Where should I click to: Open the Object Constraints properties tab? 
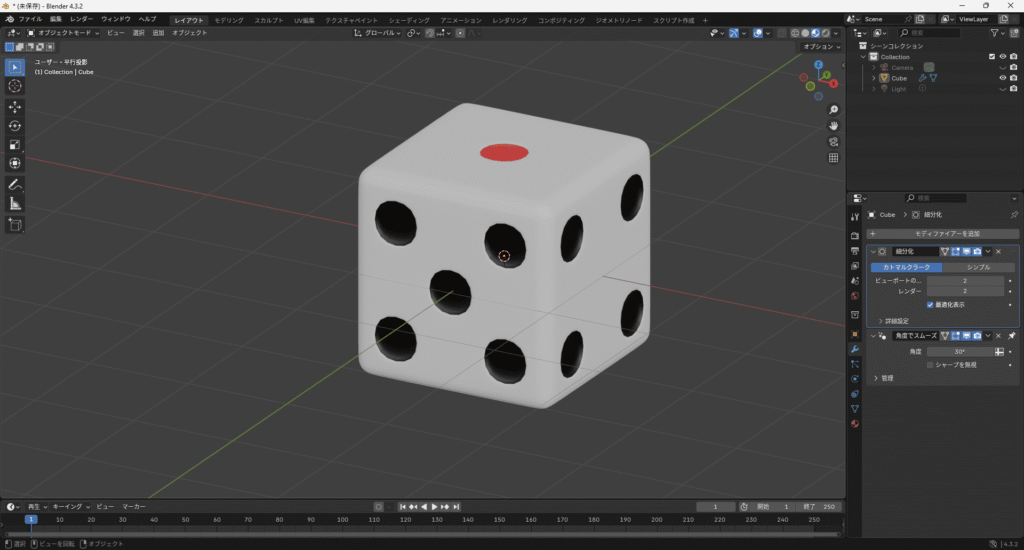click(854, 394)
